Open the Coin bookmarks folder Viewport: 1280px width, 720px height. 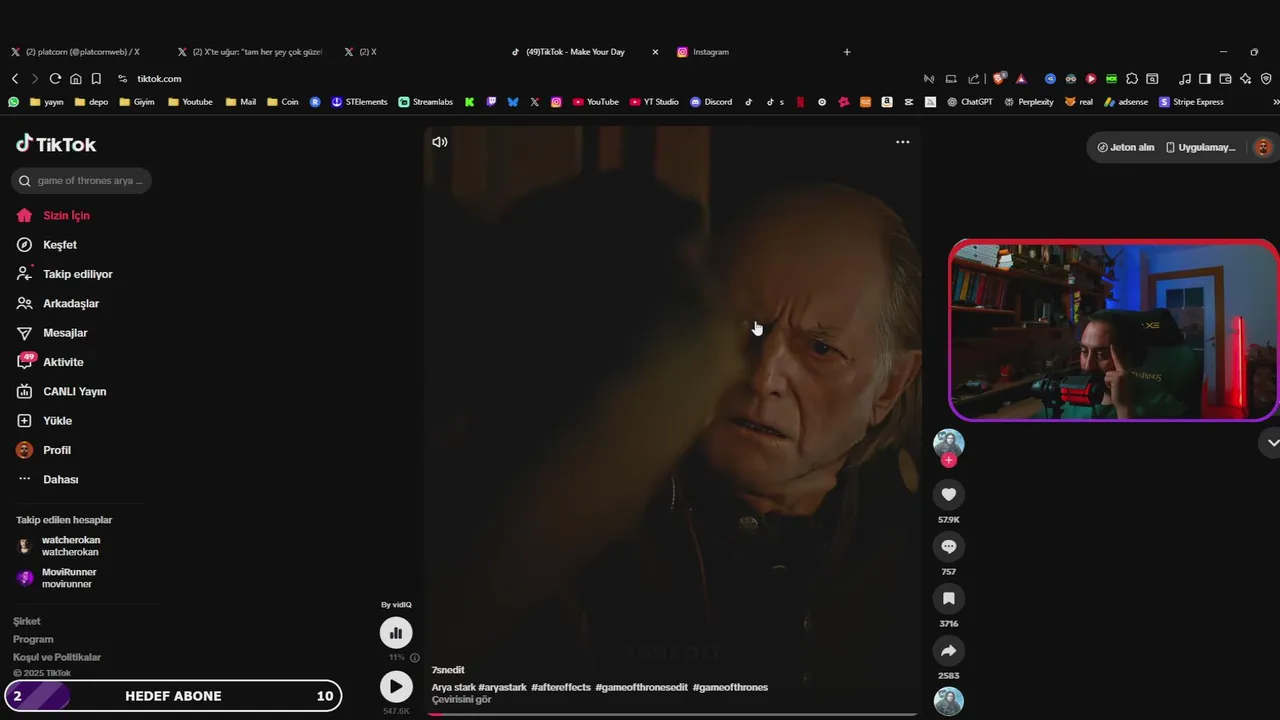[283, 102]
